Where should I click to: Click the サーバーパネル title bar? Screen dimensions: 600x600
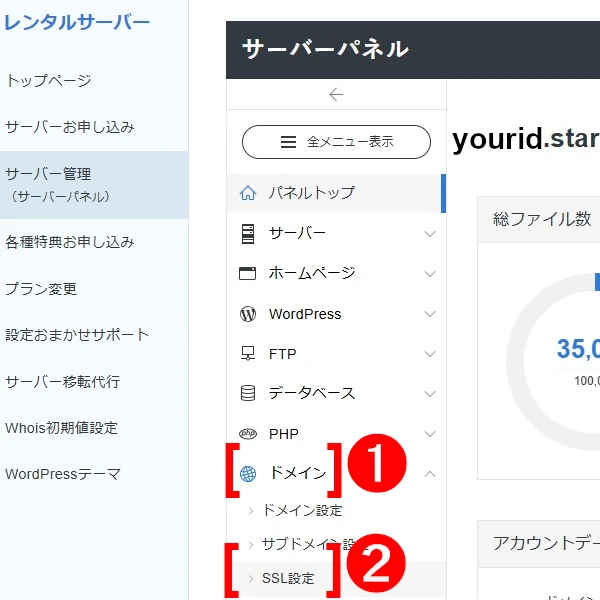click(x=413, y=50)
